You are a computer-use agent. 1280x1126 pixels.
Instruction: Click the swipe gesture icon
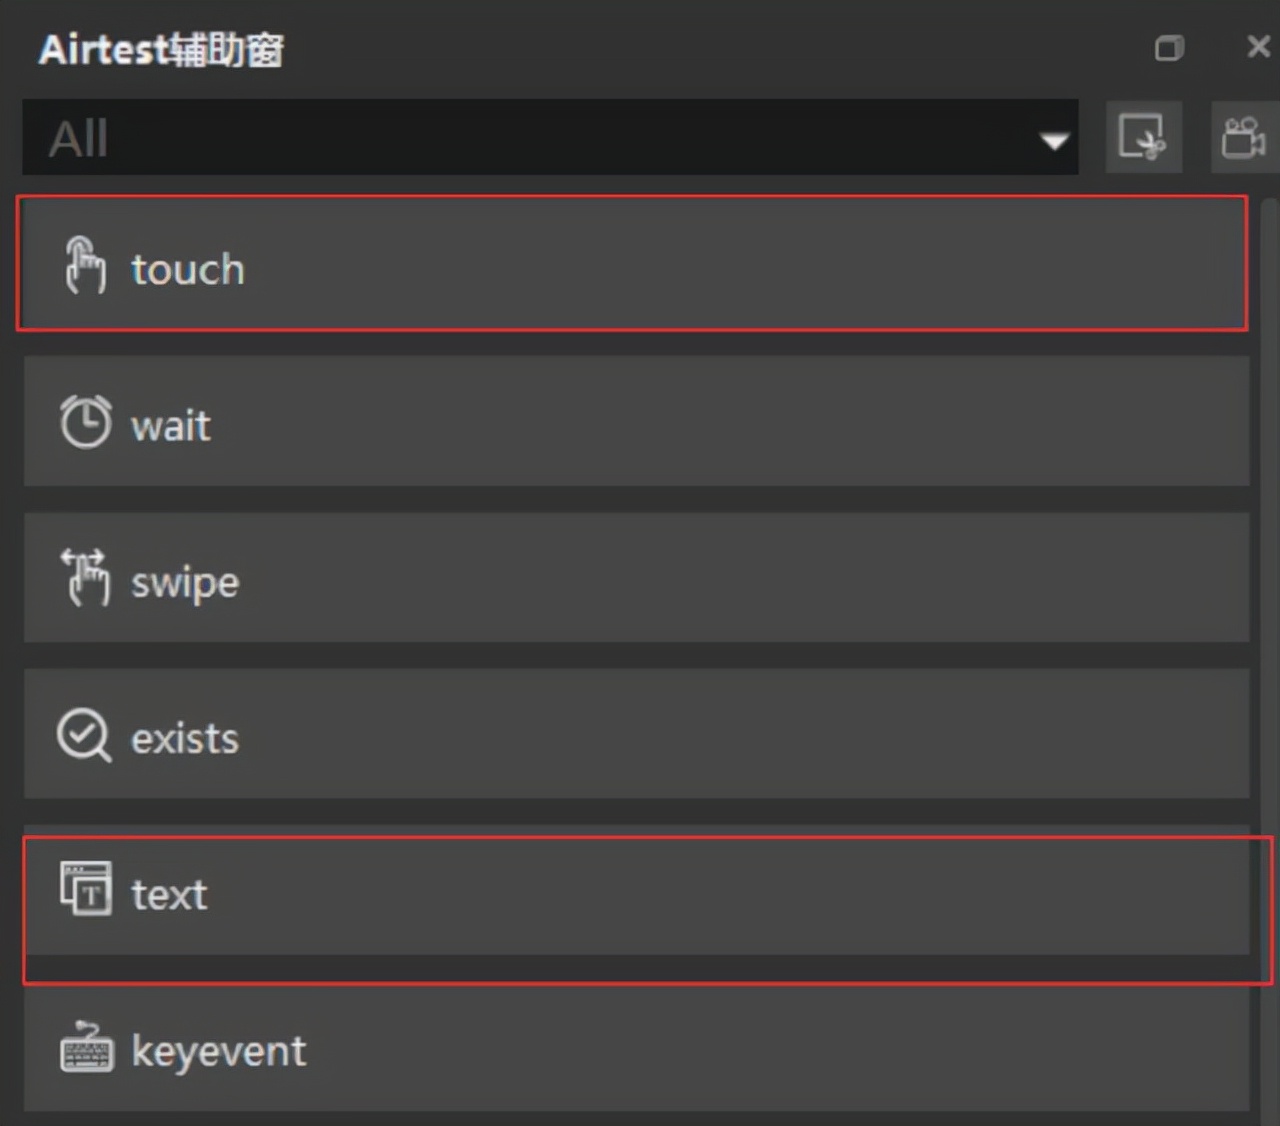tap(85, 577)
